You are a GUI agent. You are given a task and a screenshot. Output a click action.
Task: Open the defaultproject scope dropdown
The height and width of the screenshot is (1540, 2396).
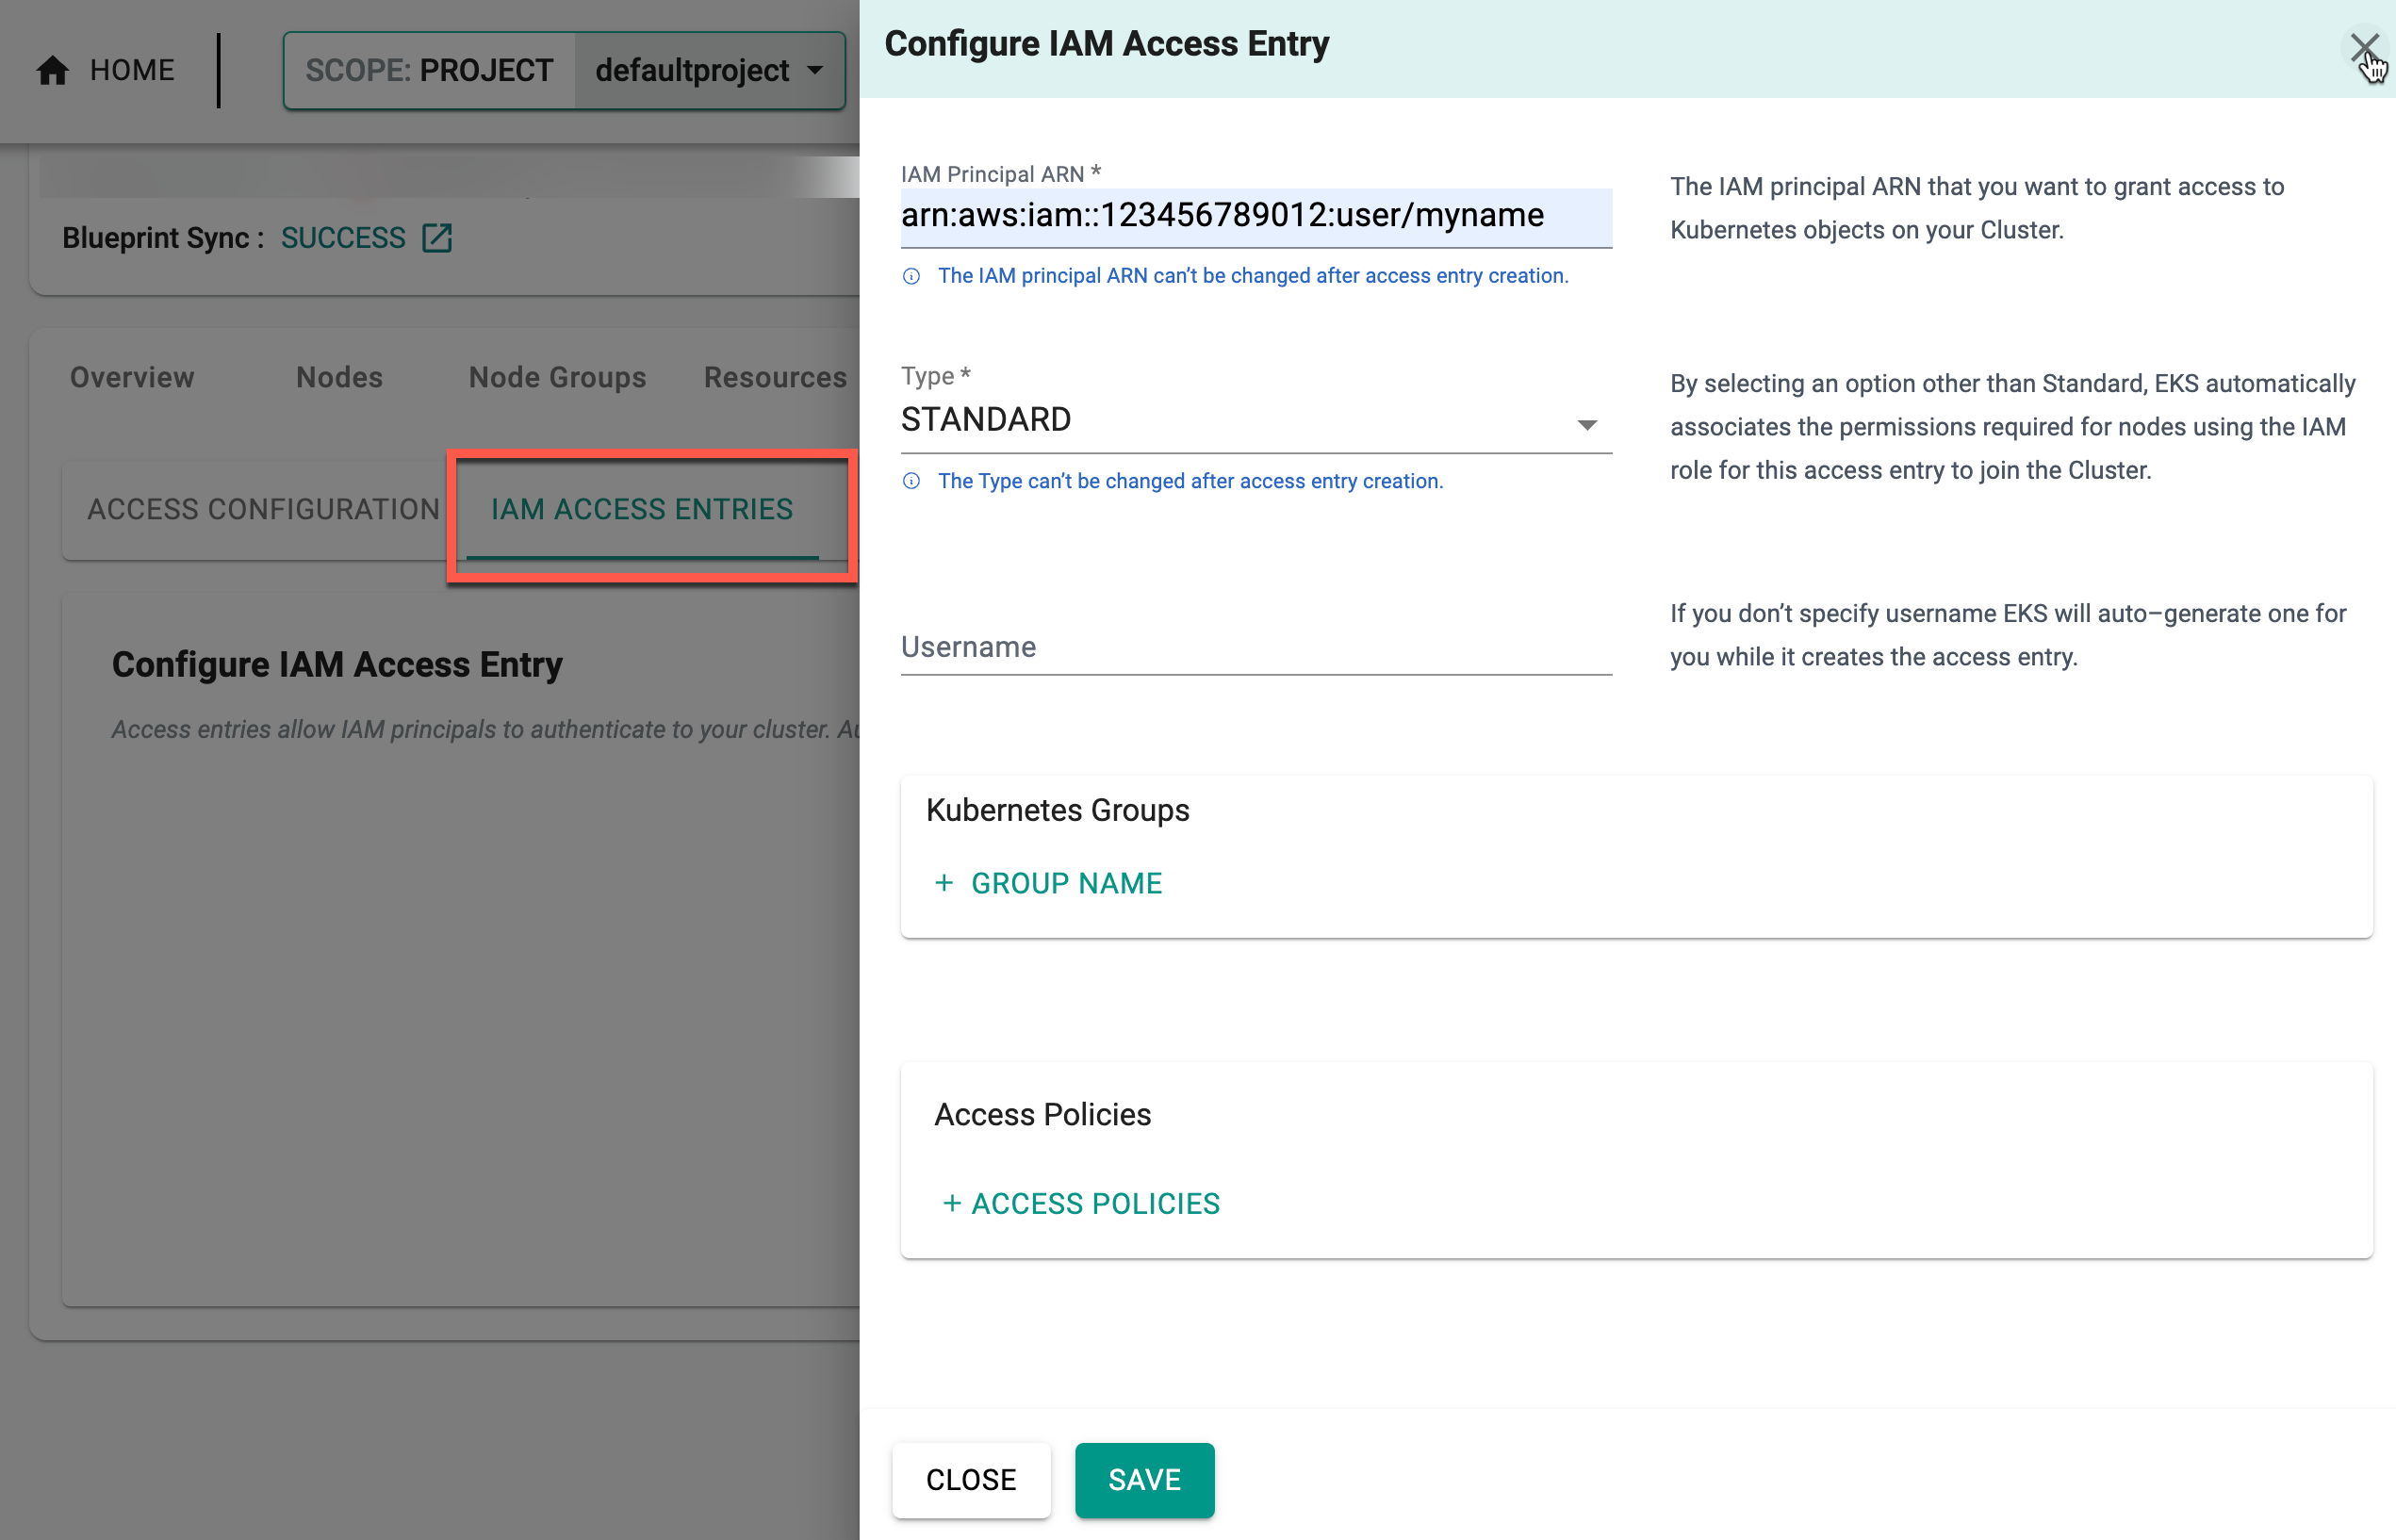tap(710, 70)
